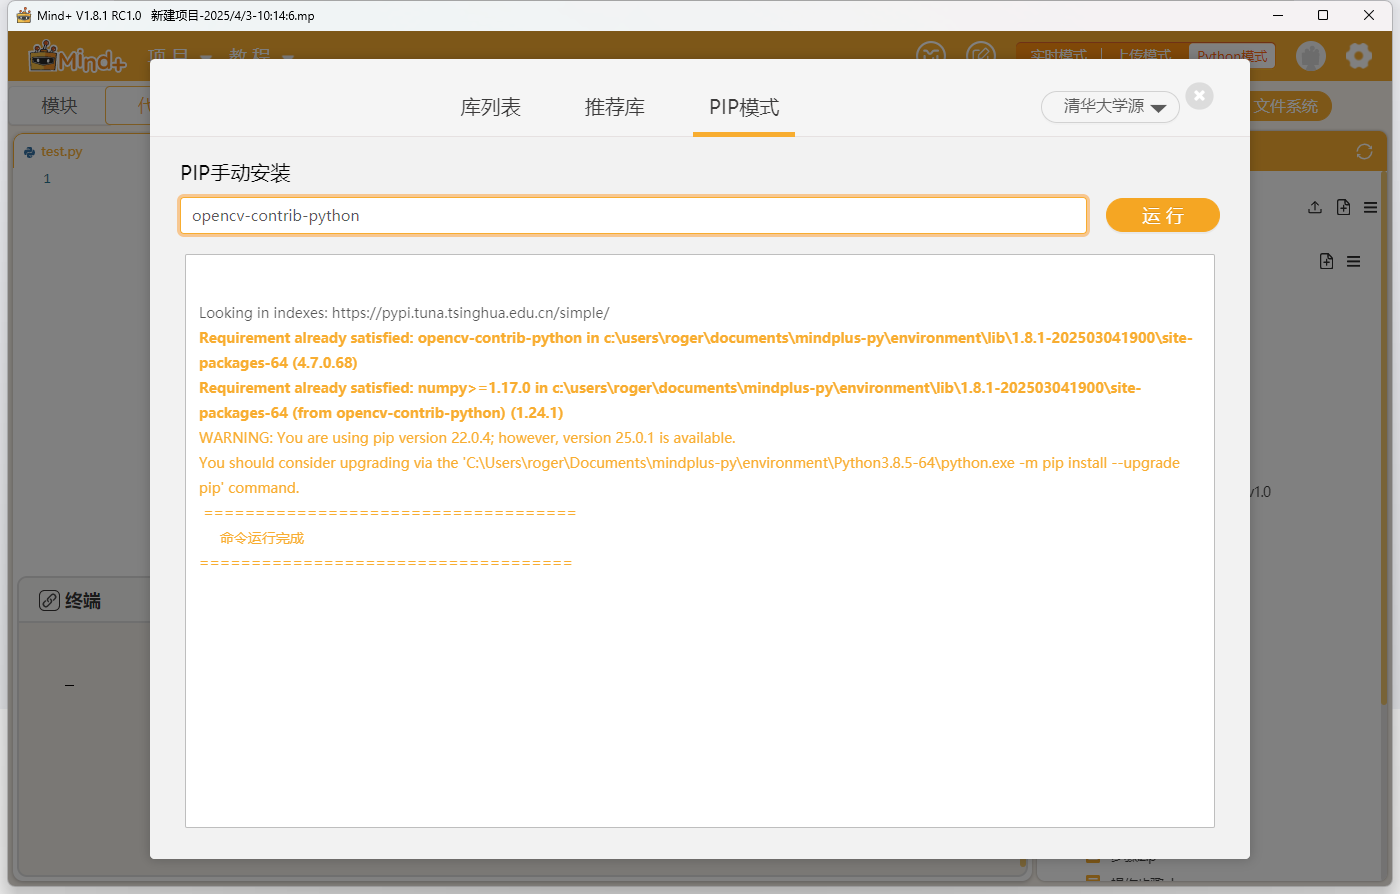Open the user avatar icon in top bar
The height and width of the screenshot is (894, 1400).
click(1311, 56)
